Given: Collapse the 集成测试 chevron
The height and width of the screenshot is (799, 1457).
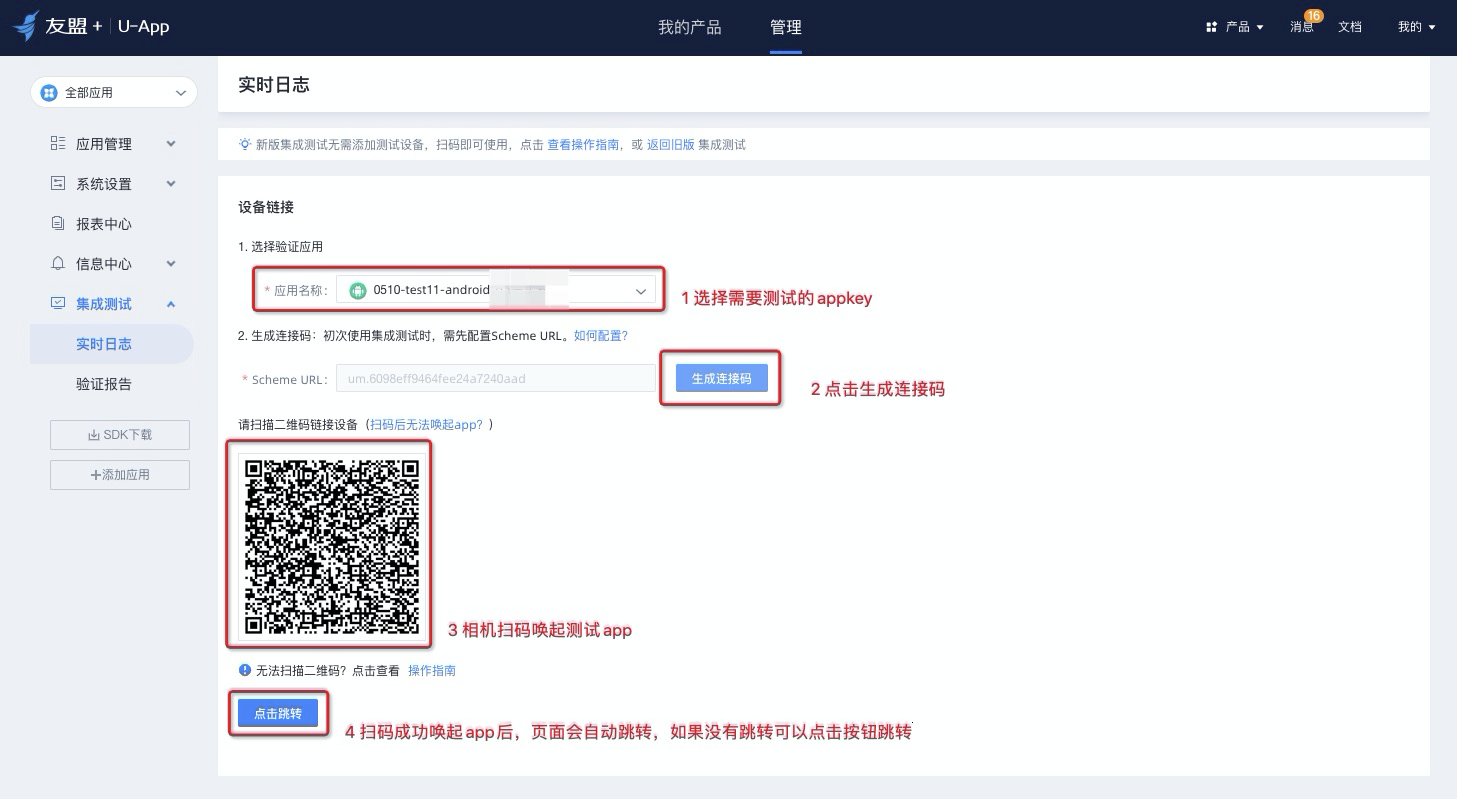Looking at the screenshot, I should coord(171,304).
